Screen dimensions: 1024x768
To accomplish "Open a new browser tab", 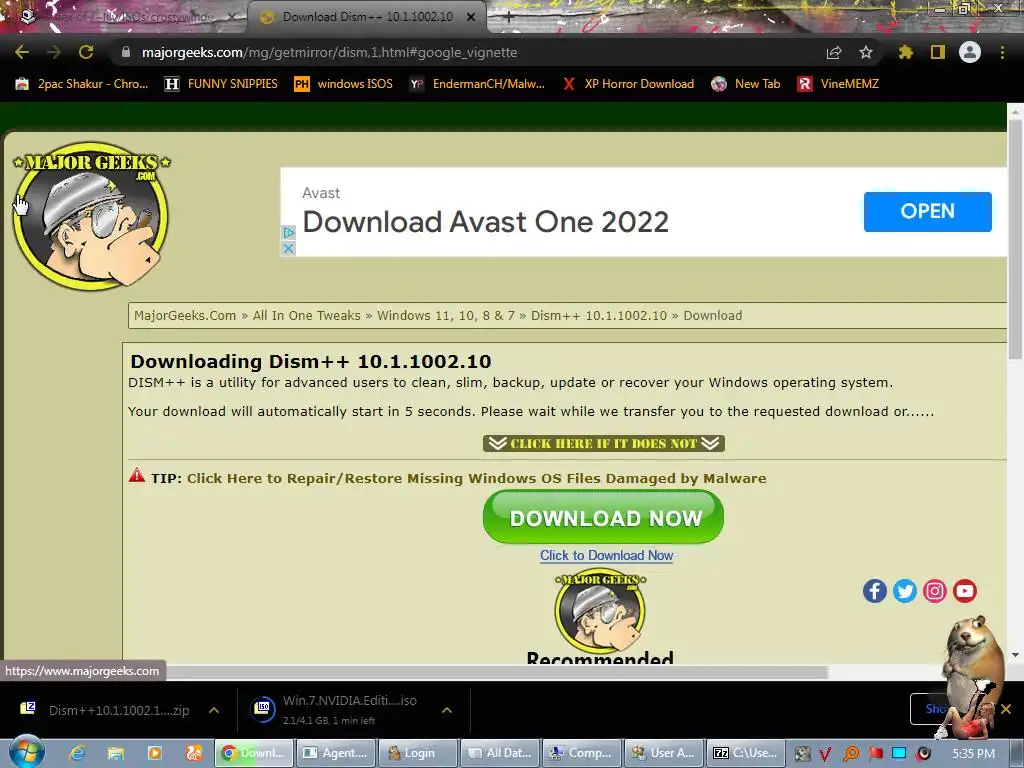I will (507, 17).
